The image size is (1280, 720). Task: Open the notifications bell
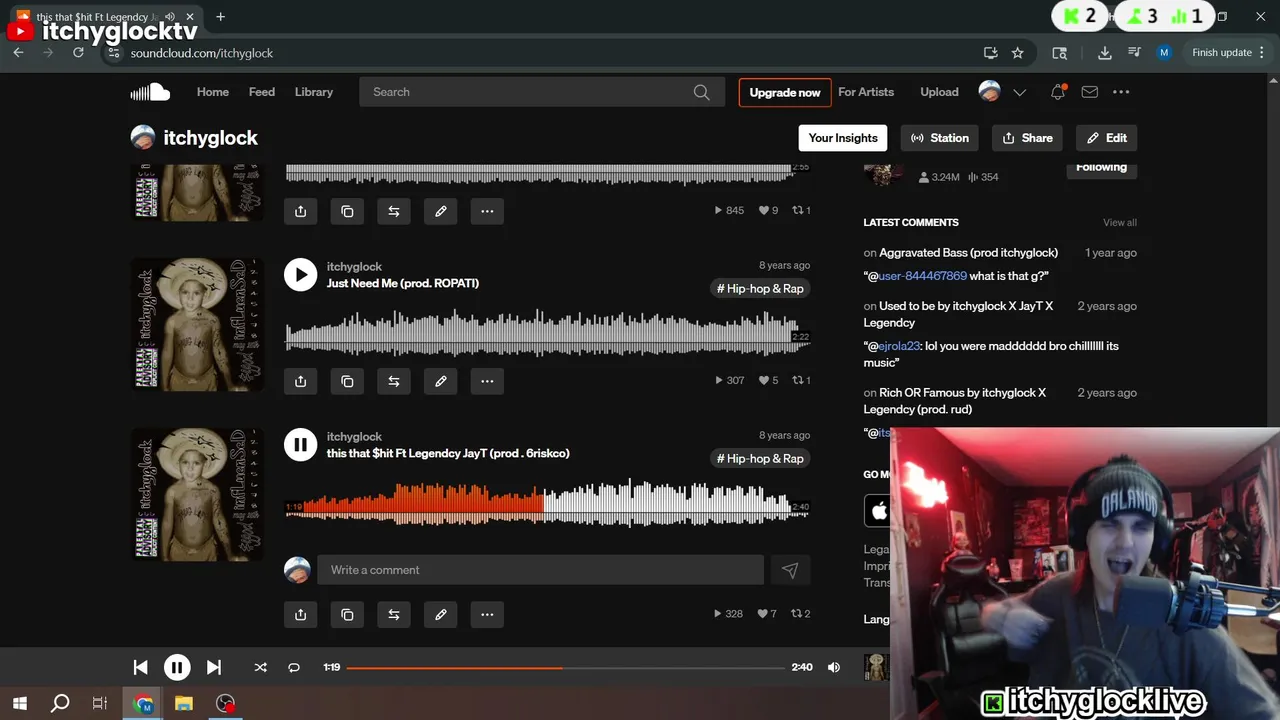pos(1058,92)
